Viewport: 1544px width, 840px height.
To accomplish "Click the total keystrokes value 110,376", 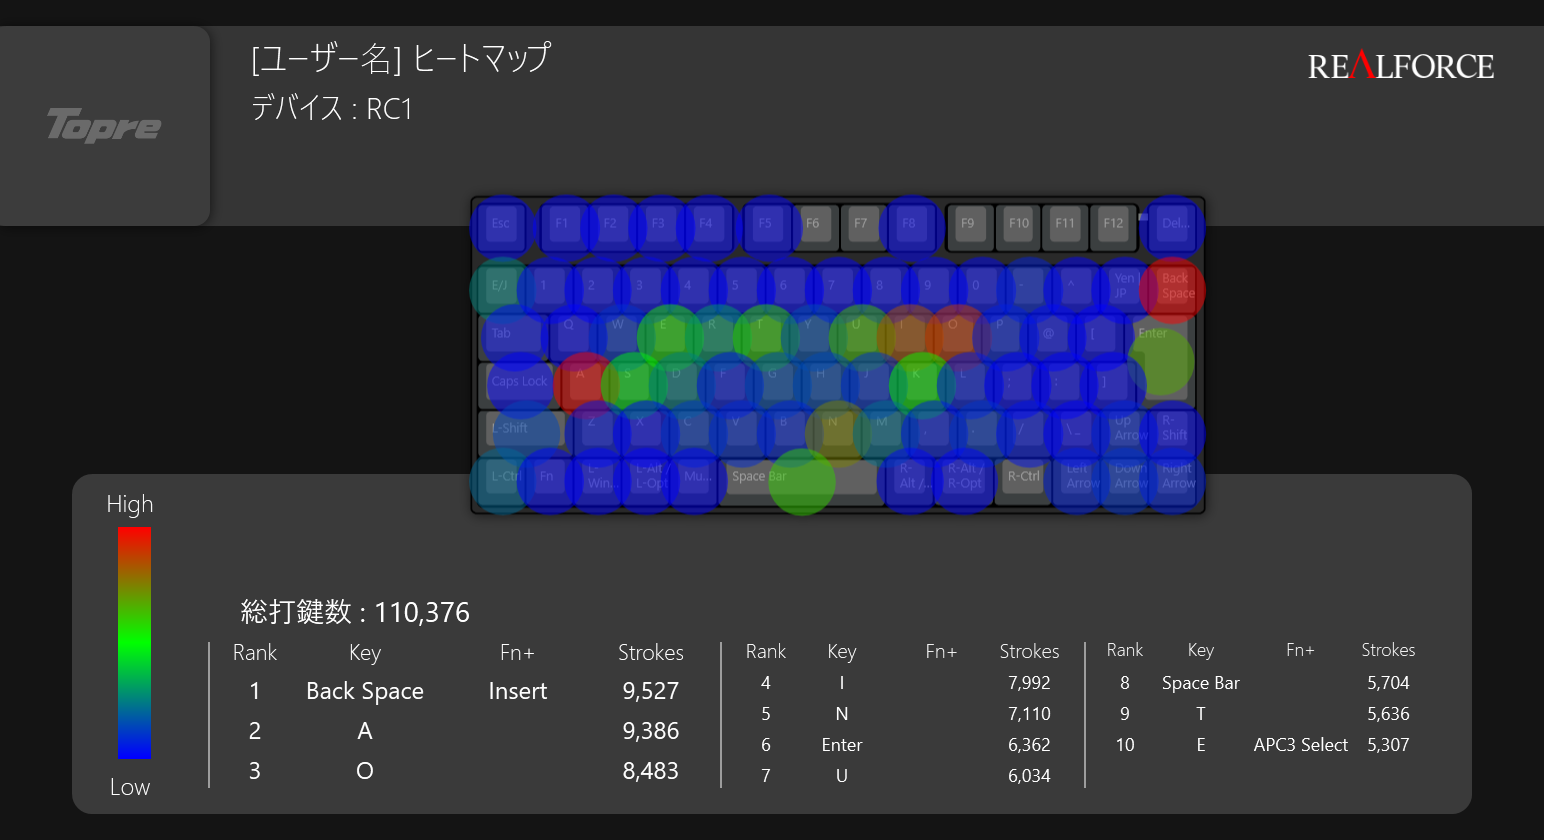I will [x=421, y=612].
